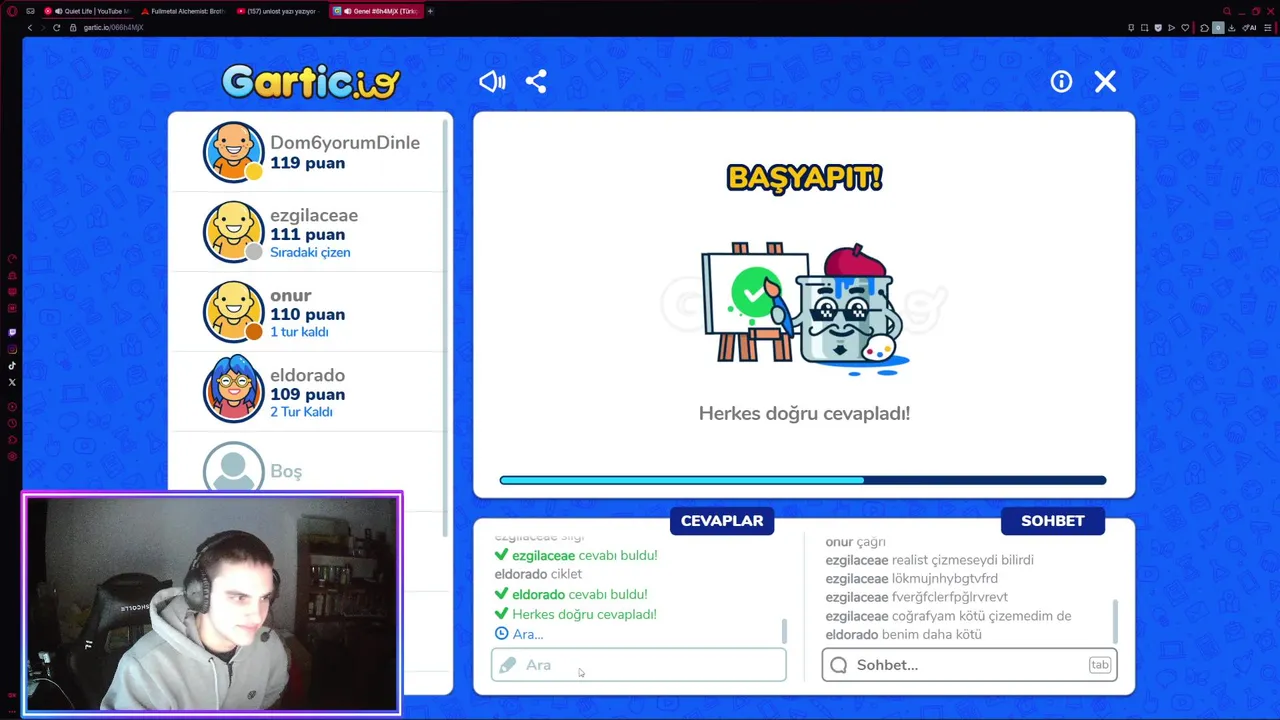Select Dom6yorumDinle's avatar
Image resolution: width=1280 pixels, height=720 pixels.
233,152
